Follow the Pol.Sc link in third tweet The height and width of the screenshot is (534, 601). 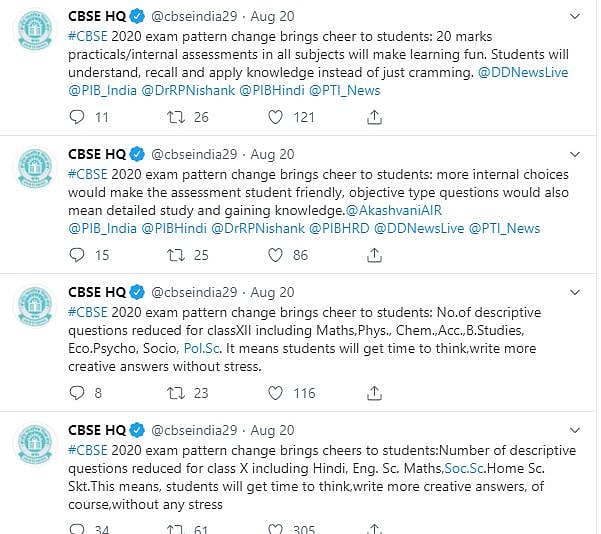tap(202, 348)
